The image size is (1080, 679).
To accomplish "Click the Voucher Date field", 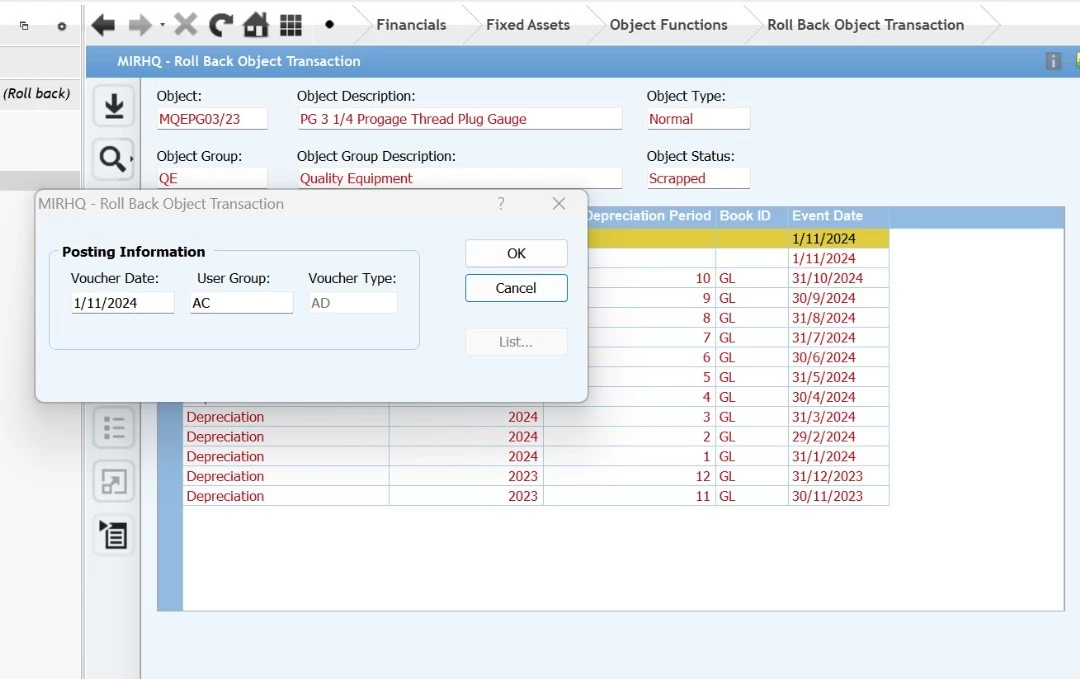I will 123,303.
